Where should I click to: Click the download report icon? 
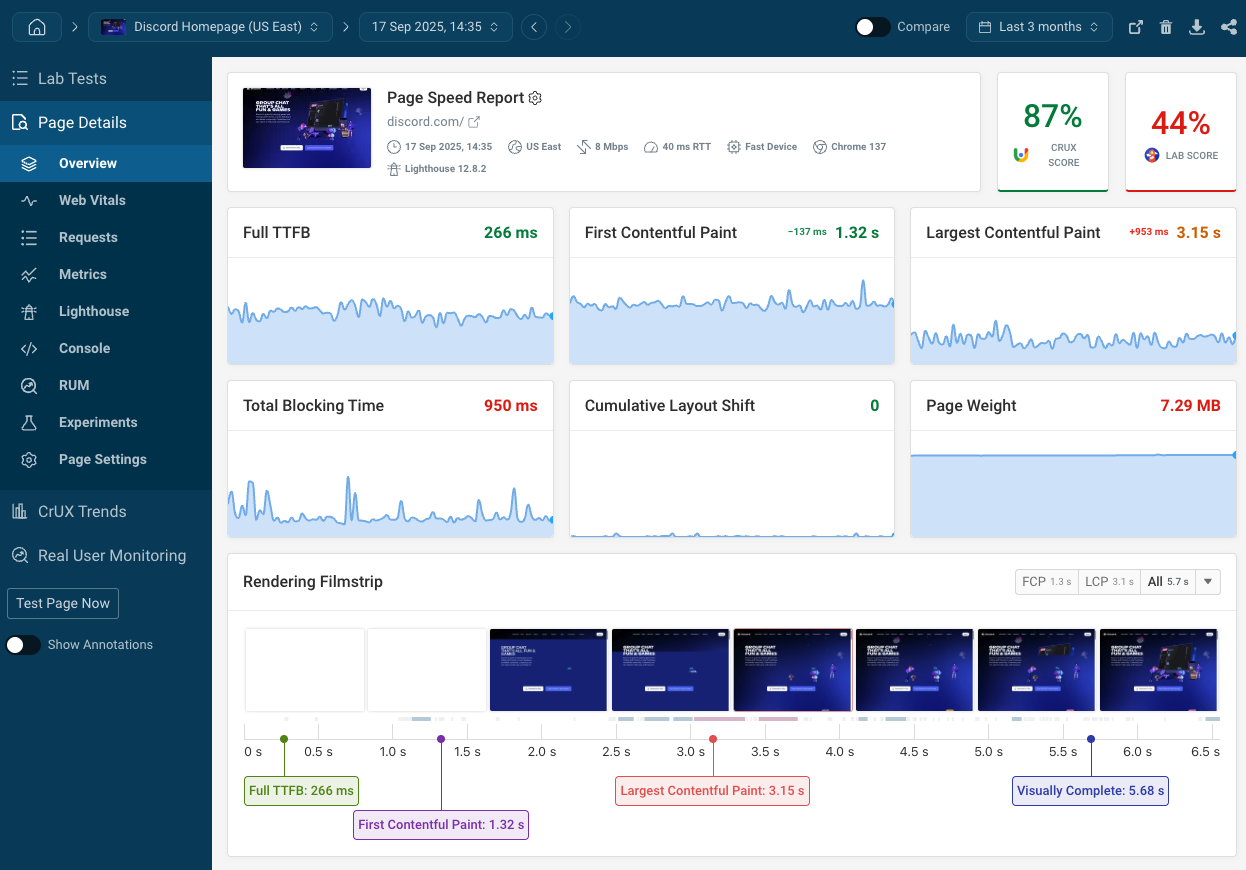1197,27
